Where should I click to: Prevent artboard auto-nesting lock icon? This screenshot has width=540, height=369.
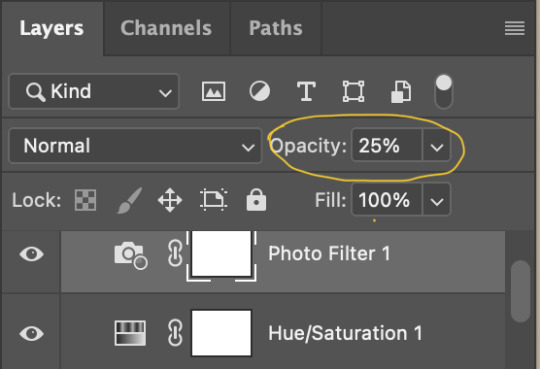coord(213,200)
